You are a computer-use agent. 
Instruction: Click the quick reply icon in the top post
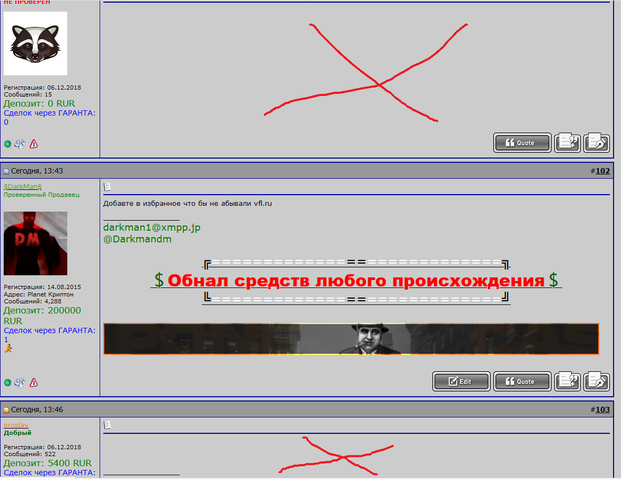pyautogui.click(x=597, y=142)
